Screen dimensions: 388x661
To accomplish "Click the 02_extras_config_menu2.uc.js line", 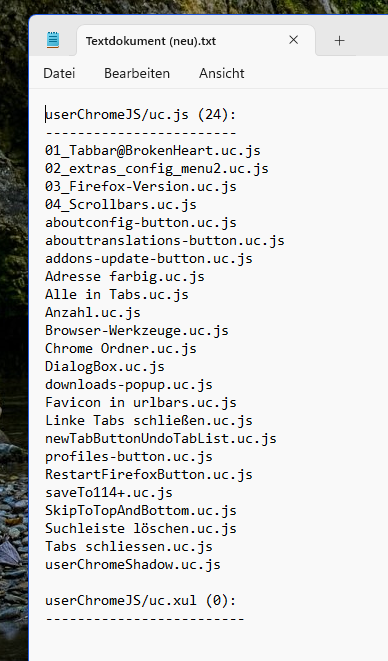I will click(157, 169).
